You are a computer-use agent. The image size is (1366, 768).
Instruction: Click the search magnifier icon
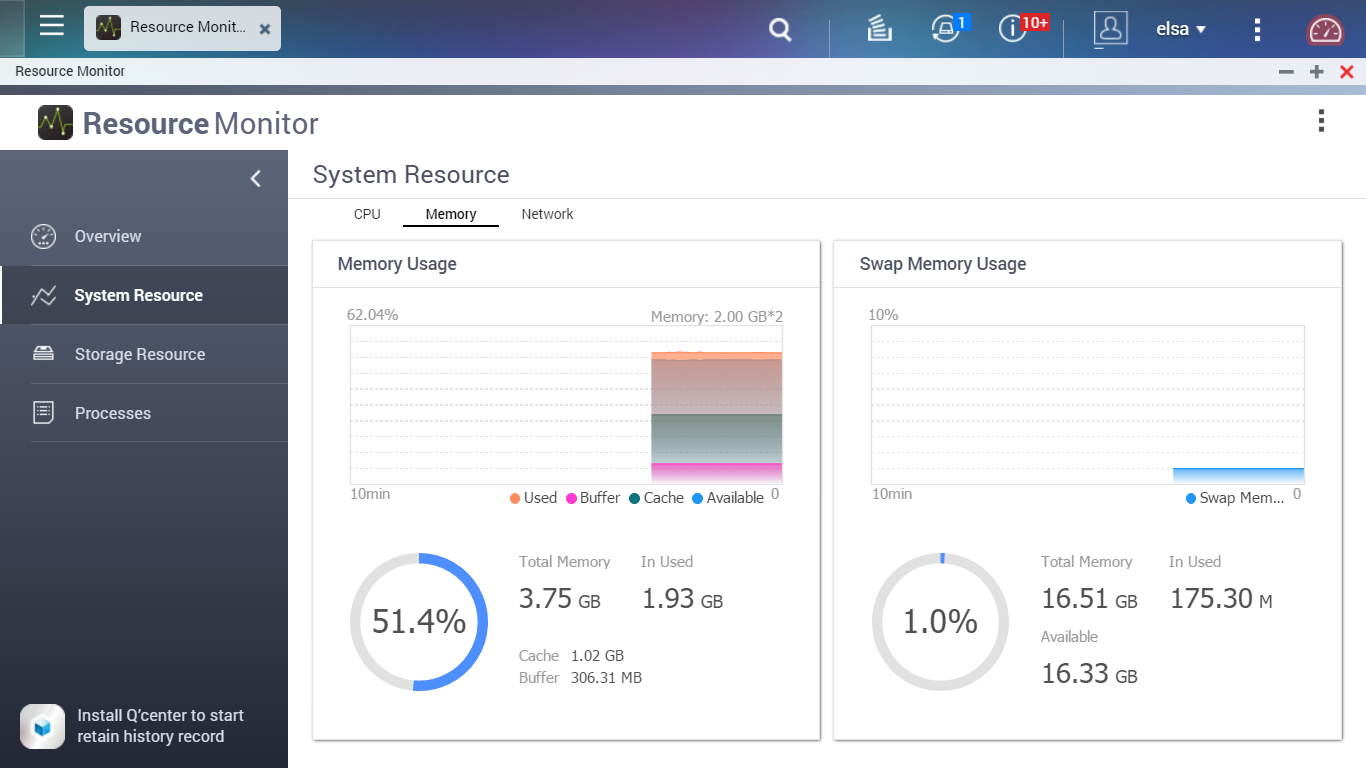tap(780, 30)
